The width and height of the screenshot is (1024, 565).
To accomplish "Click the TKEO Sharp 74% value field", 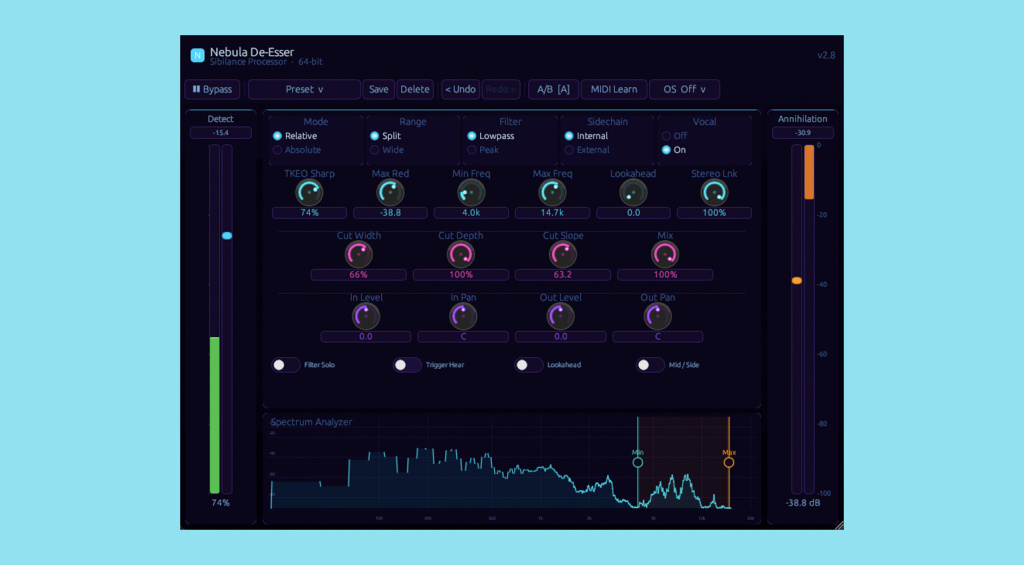I will click(309, 213).
